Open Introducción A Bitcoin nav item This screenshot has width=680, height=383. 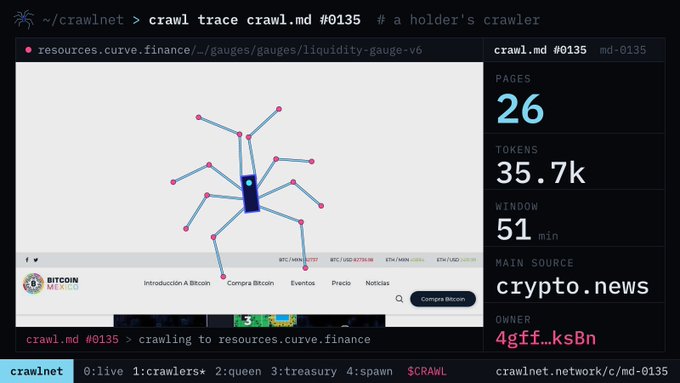(x=177, y=283)
